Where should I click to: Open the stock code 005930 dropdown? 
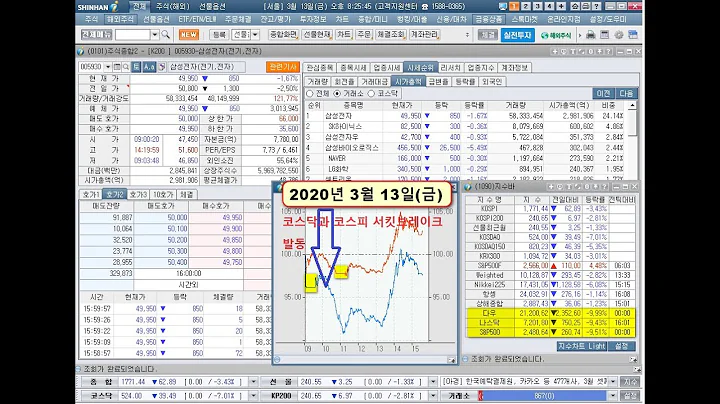click(x=107, y=67)
